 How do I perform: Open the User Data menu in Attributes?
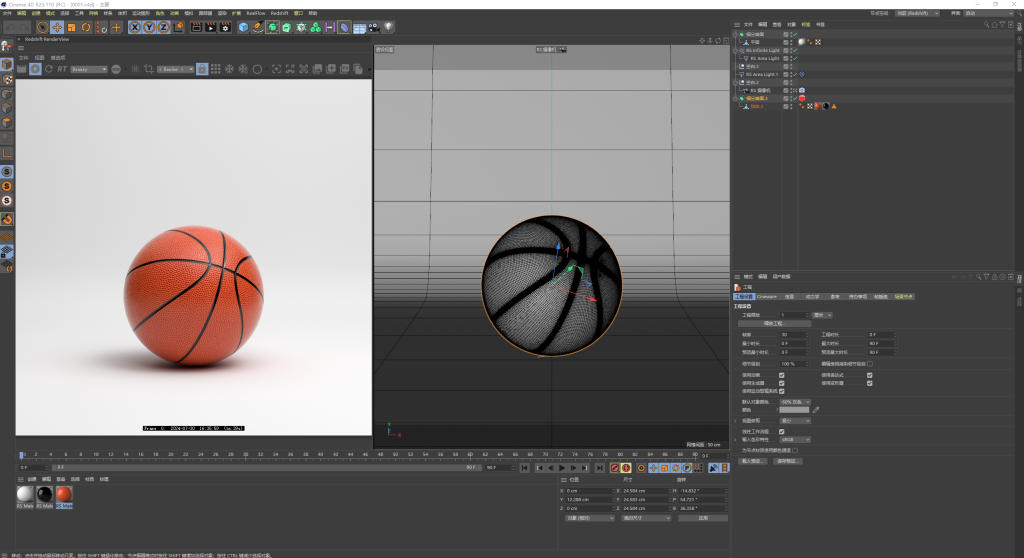click(782, 276)
